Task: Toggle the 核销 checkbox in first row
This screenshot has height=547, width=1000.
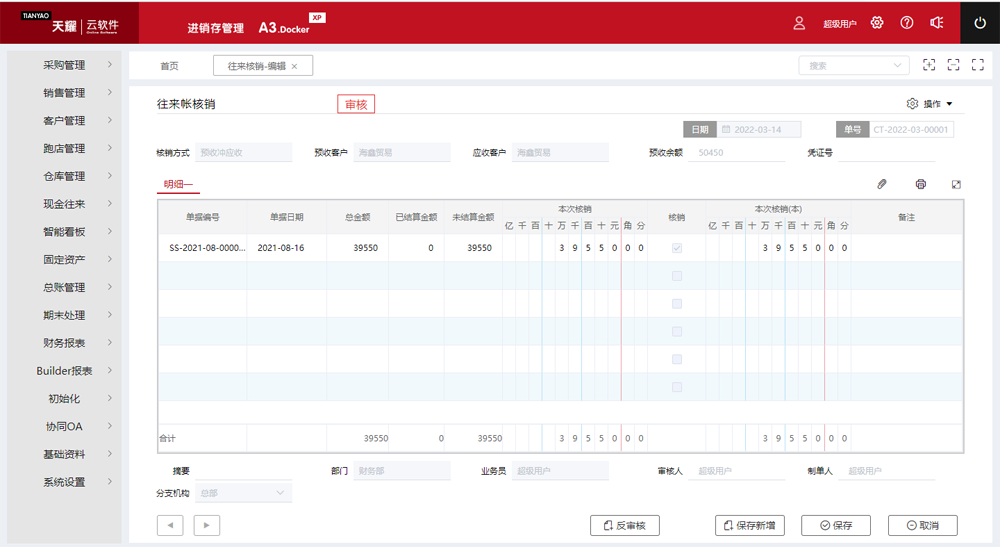Action: (x=677, y=247)
